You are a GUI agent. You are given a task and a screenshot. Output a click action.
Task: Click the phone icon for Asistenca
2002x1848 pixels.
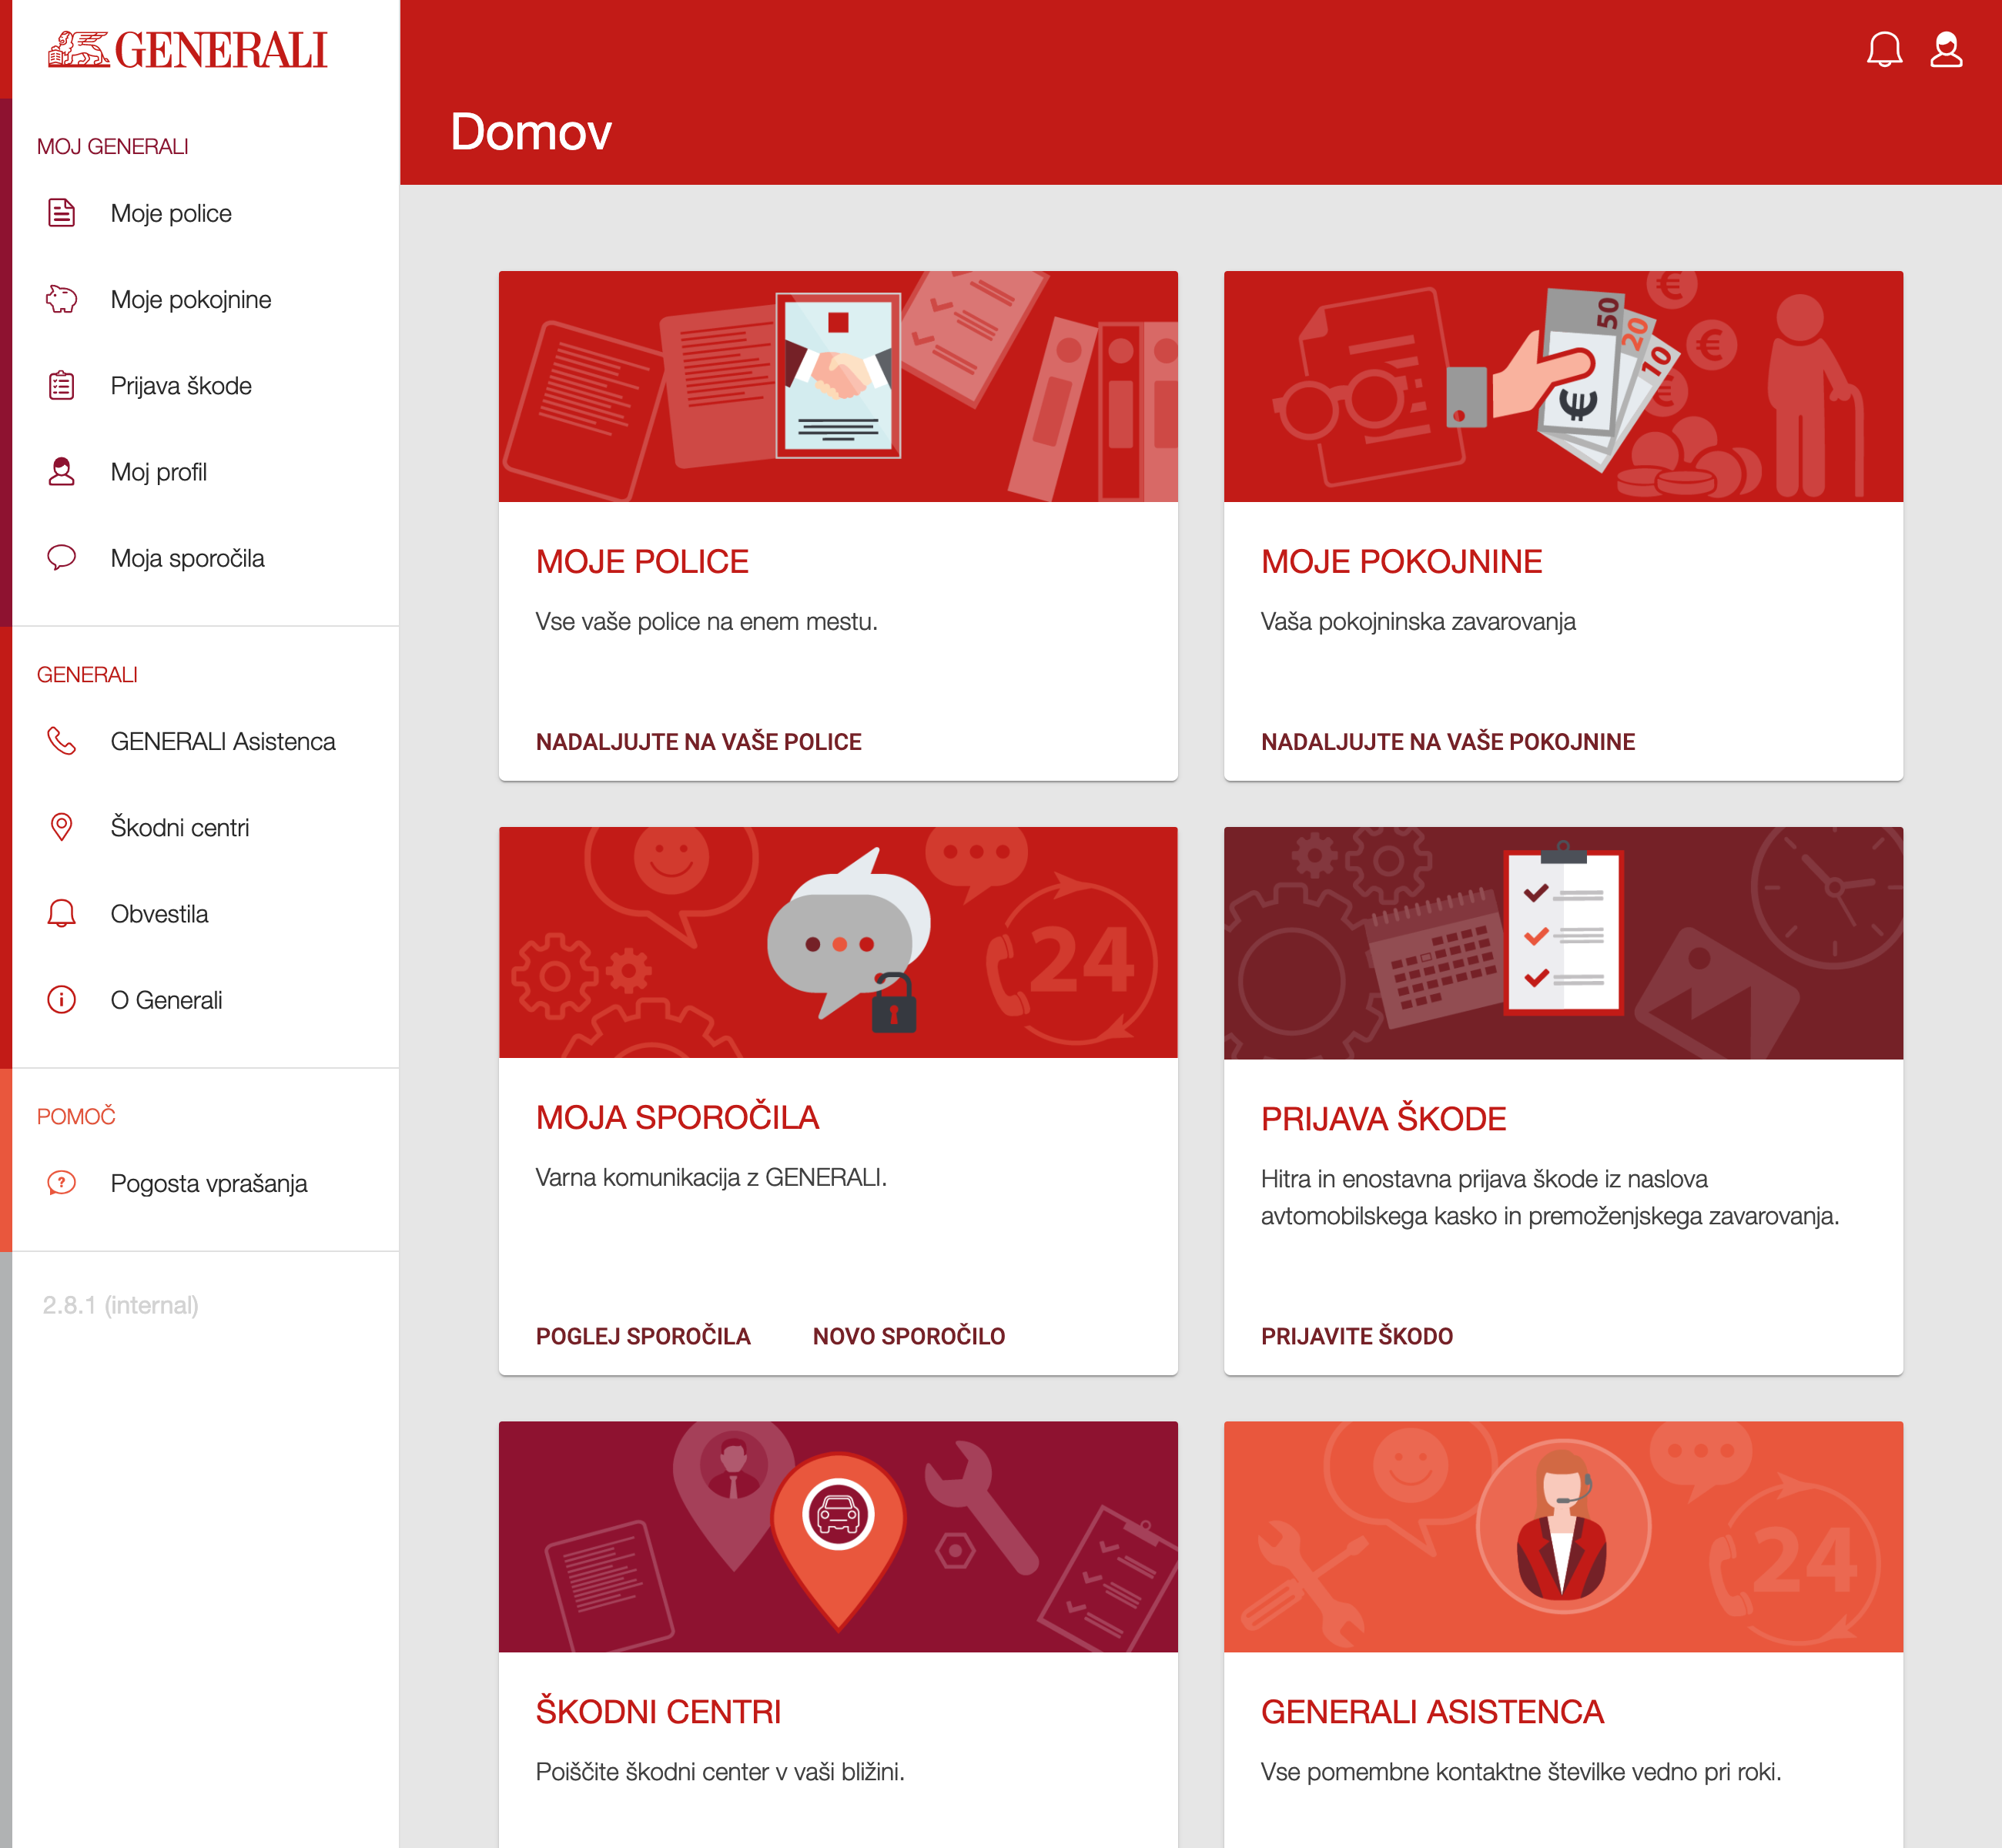(62, 741)
